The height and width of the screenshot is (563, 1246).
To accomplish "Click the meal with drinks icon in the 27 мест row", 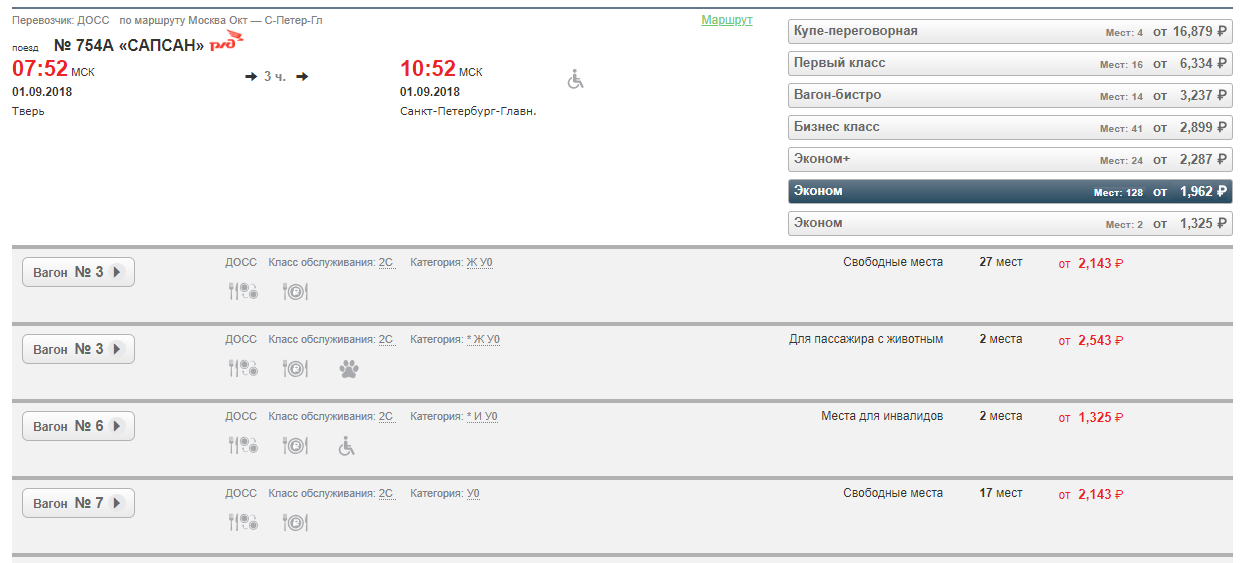I will pyautogui.click(x=243, y=292).
